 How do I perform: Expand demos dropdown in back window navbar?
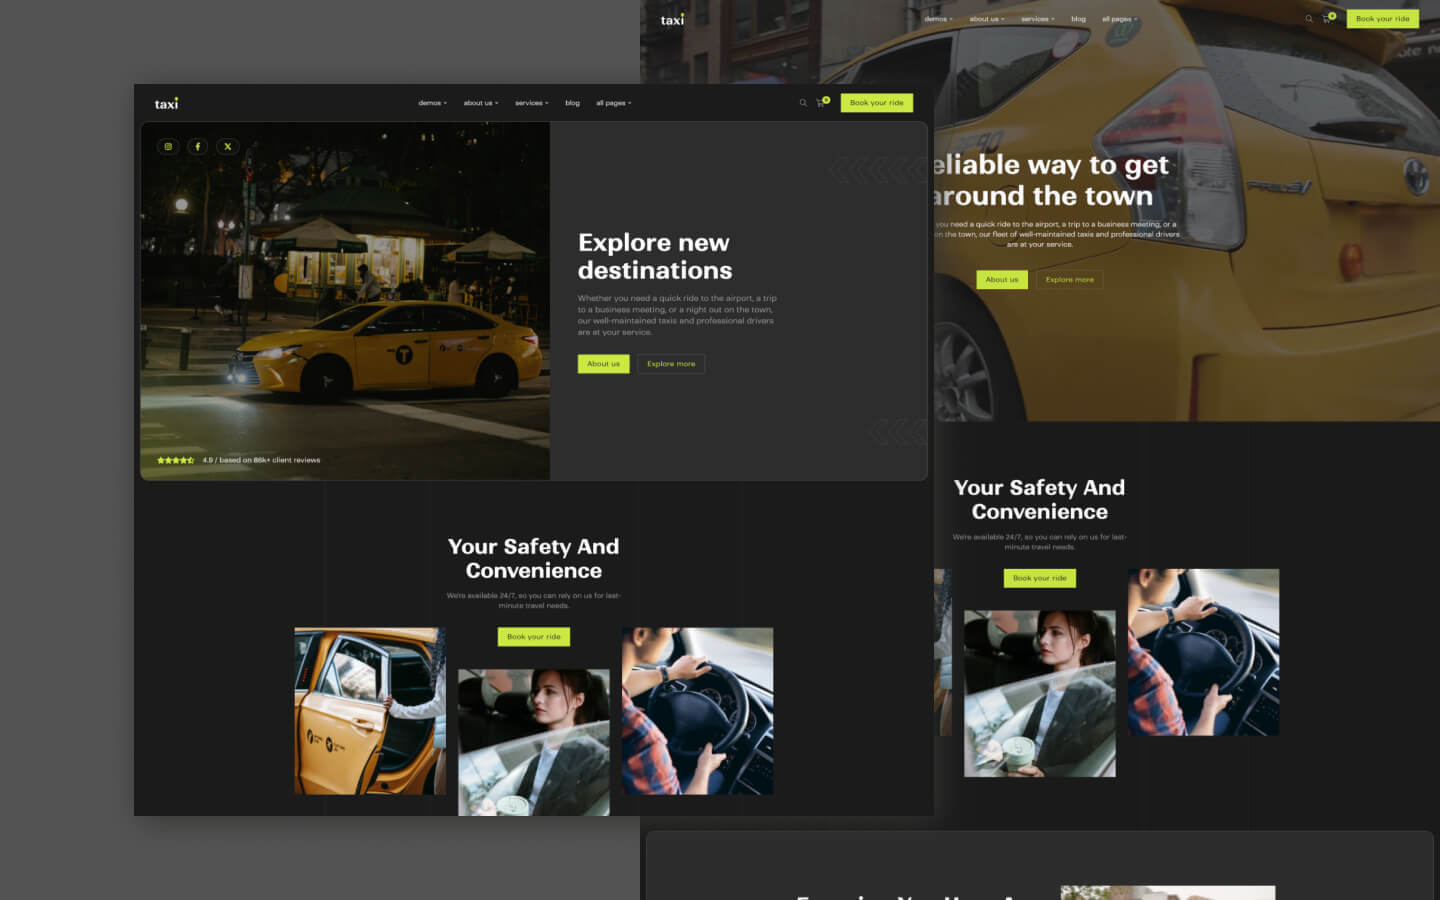(938, 19)
